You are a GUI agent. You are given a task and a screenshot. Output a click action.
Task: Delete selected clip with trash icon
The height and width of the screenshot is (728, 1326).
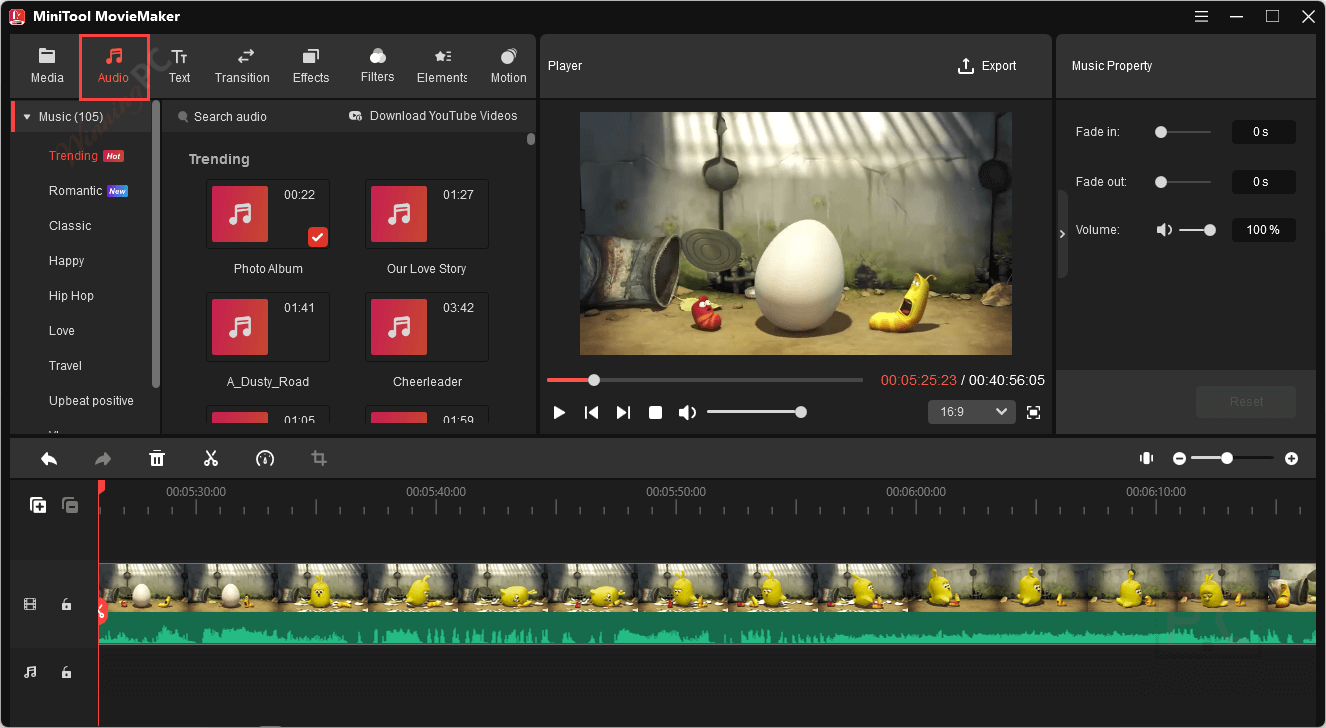click(157, 458)
